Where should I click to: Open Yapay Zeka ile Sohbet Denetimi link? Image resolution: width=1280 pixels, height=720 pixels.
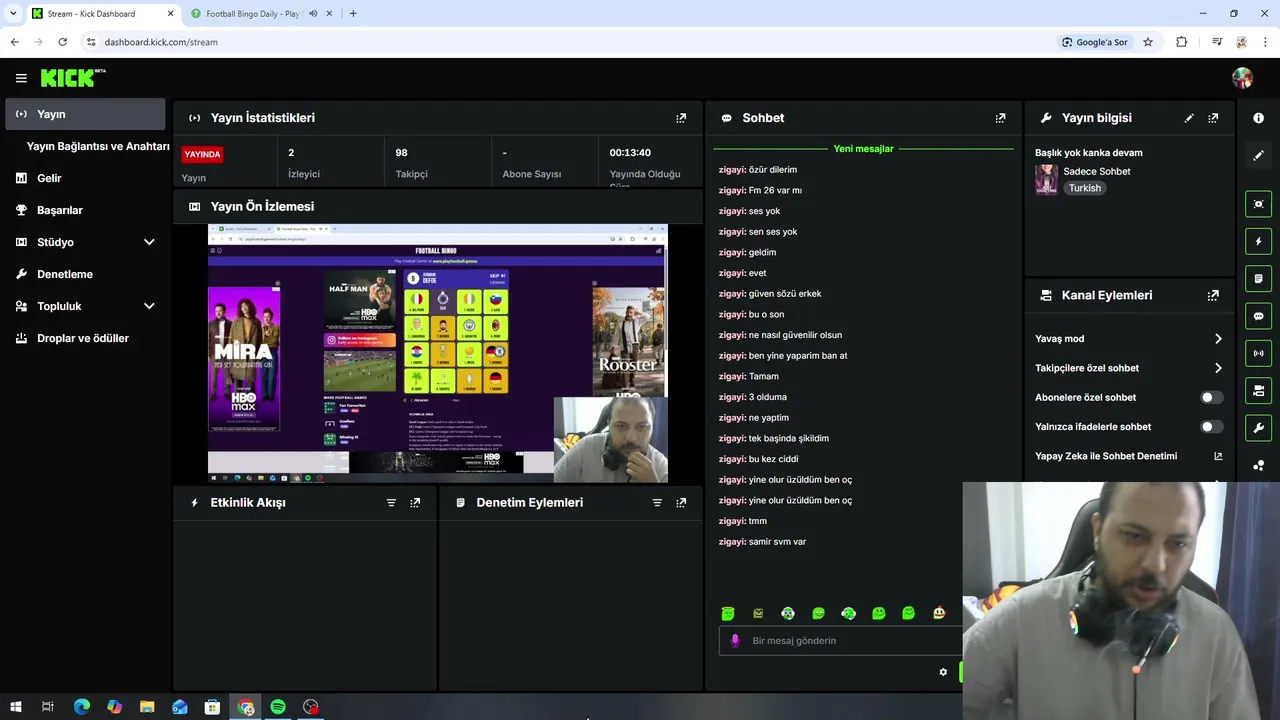point(1128,456)
